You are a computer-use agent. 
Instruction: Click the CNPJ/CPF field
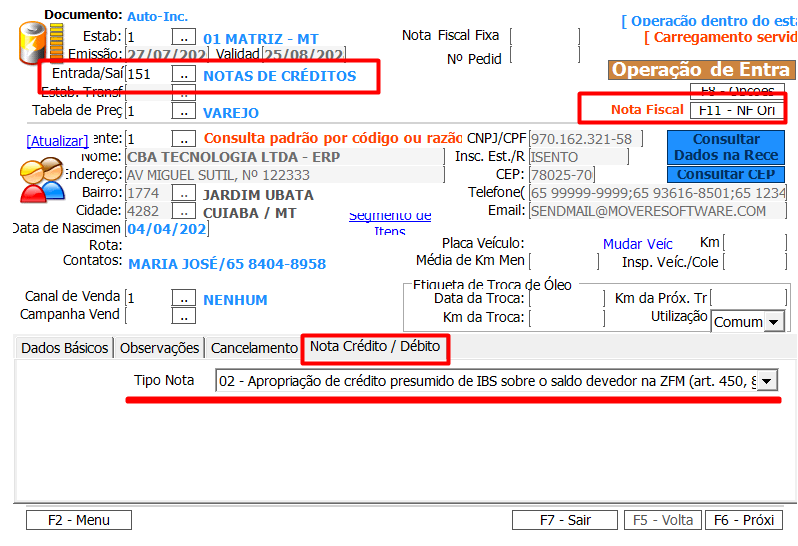586,138
